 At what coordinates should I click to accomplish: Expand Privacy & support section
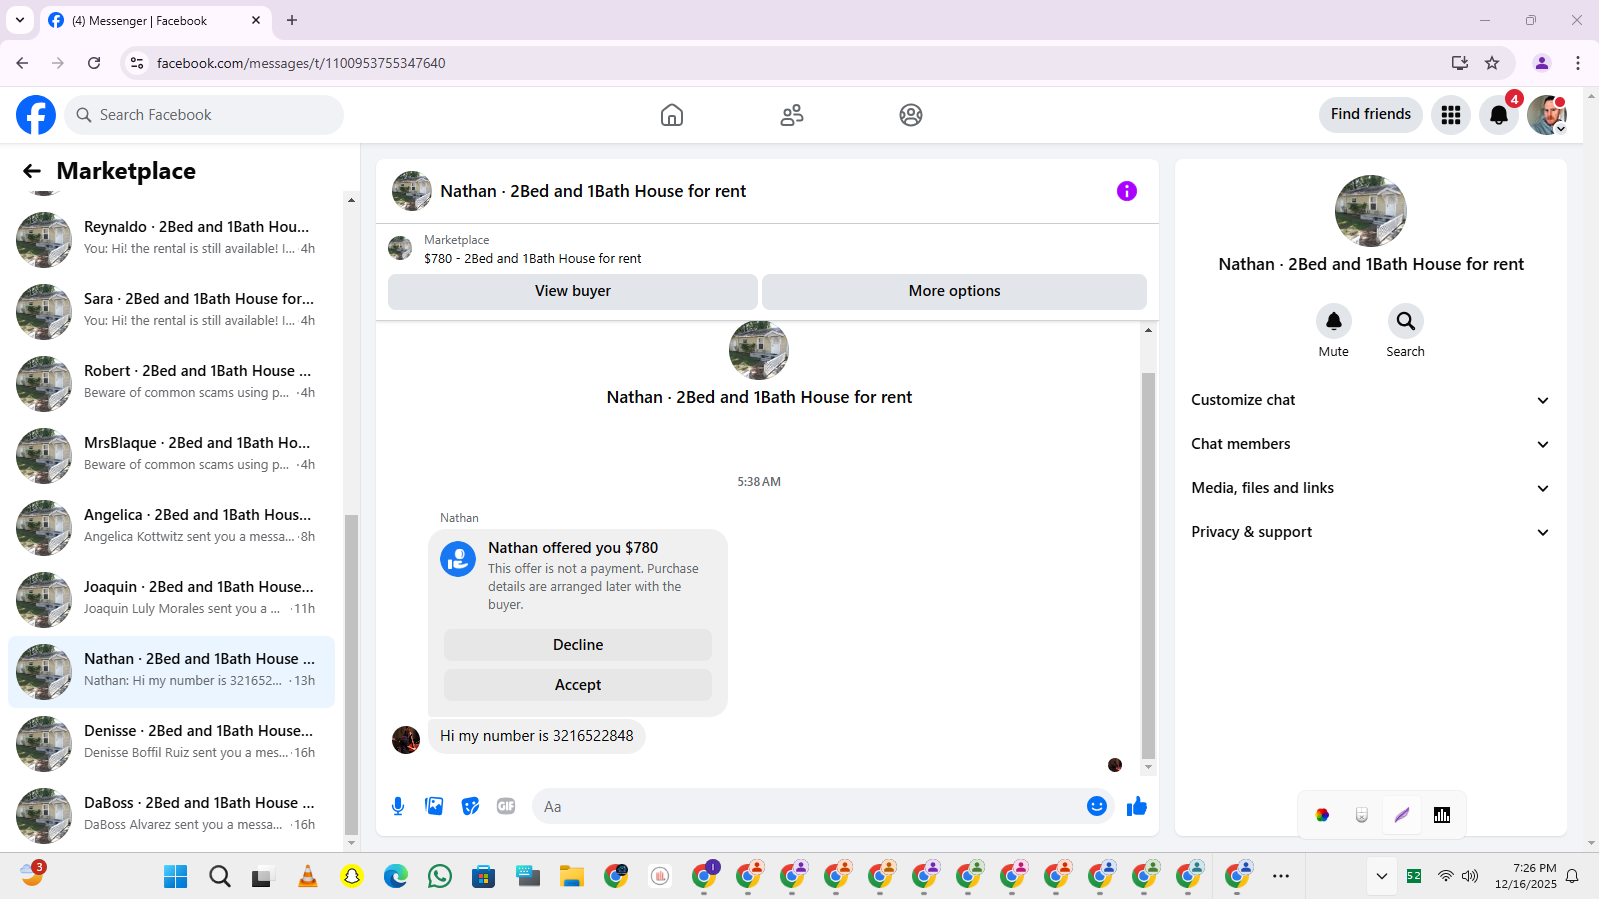point(1370,532)
